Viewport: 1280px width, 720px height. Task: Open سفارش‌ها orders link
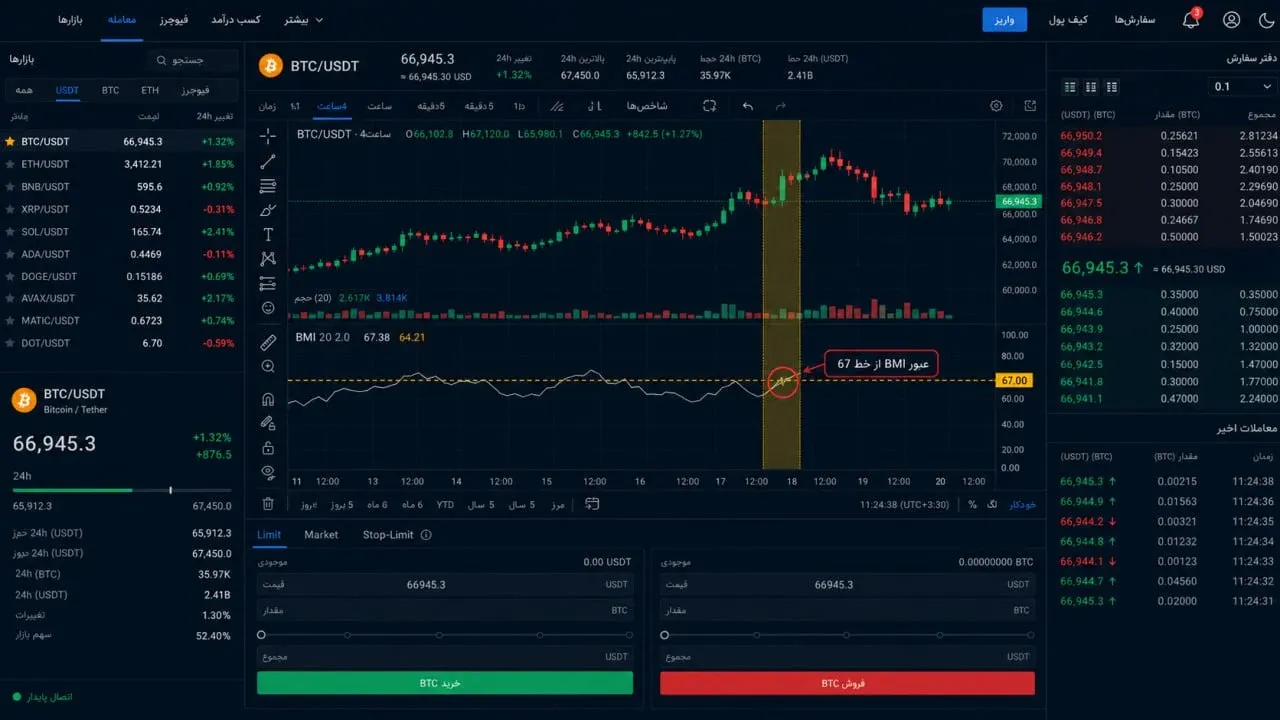pyautogui.click(x=1134, y=20)
